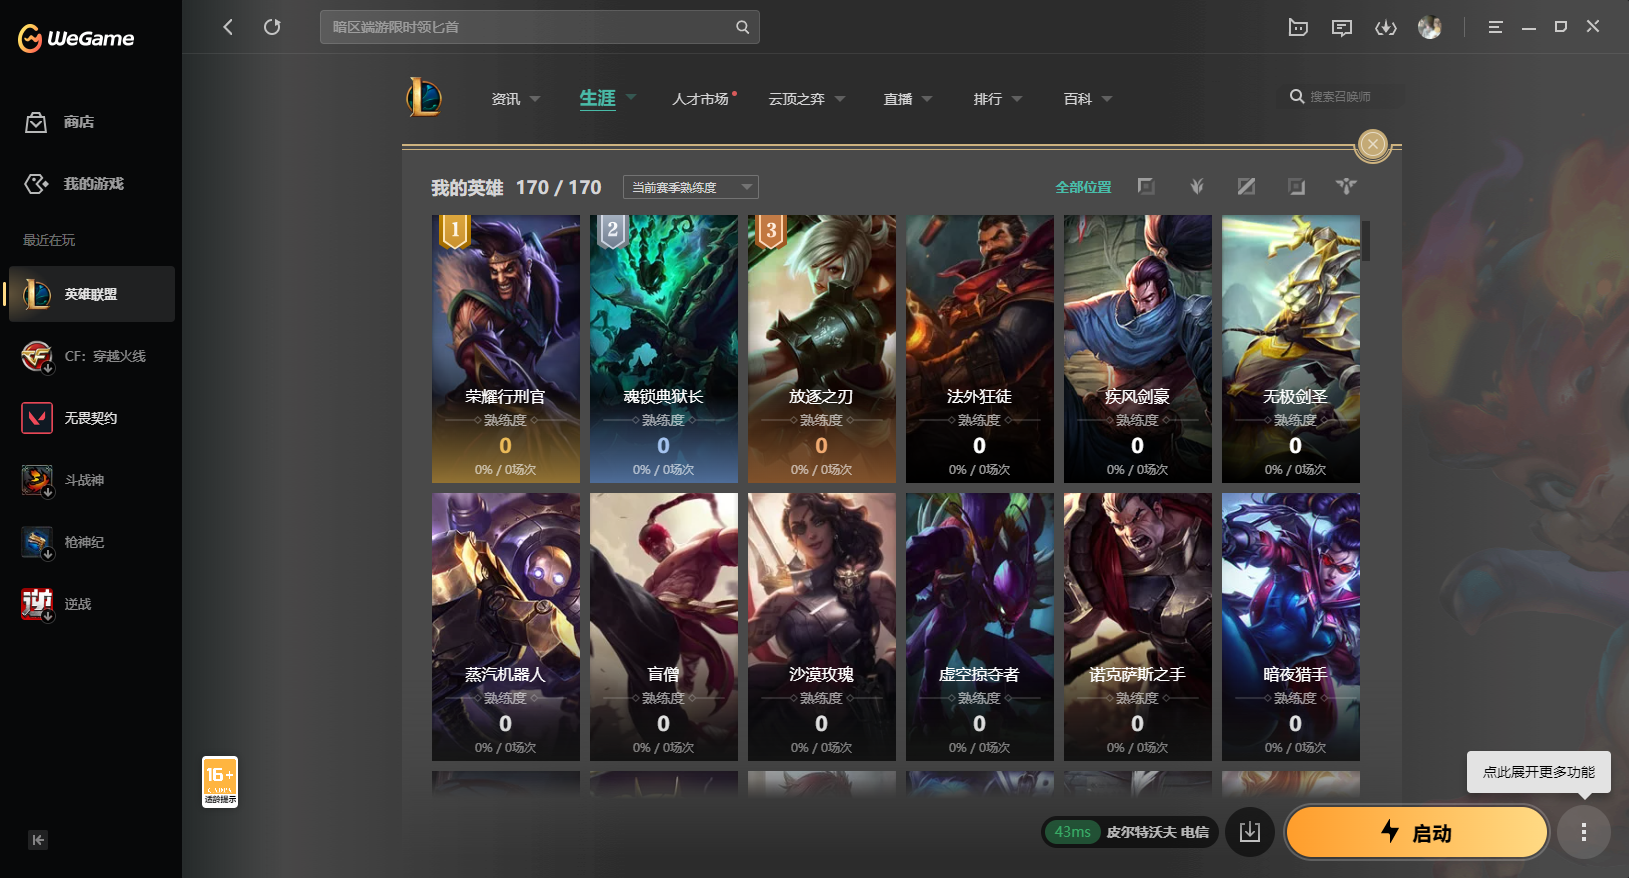Screen dimensions: 1629x878
Task: Click the 43ms server status
Action: pyautogui.click(x=1072, y=832)
